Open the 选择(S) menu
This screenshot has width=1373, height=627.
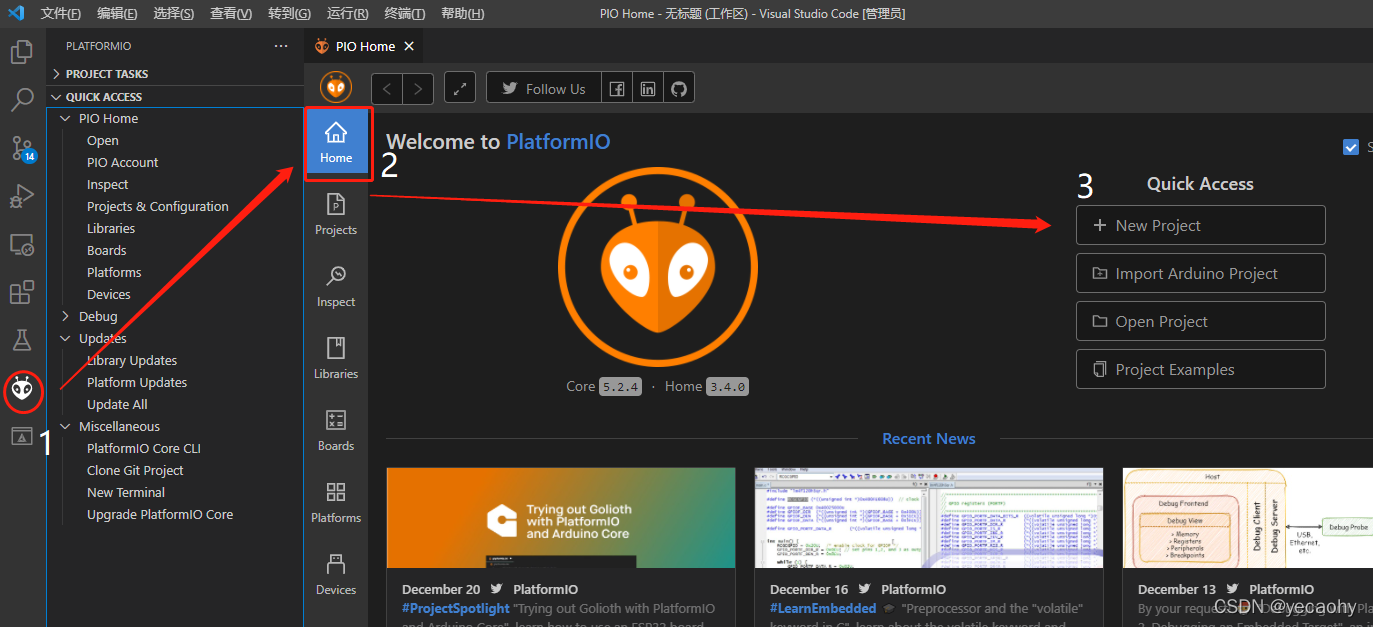(174, 14)
